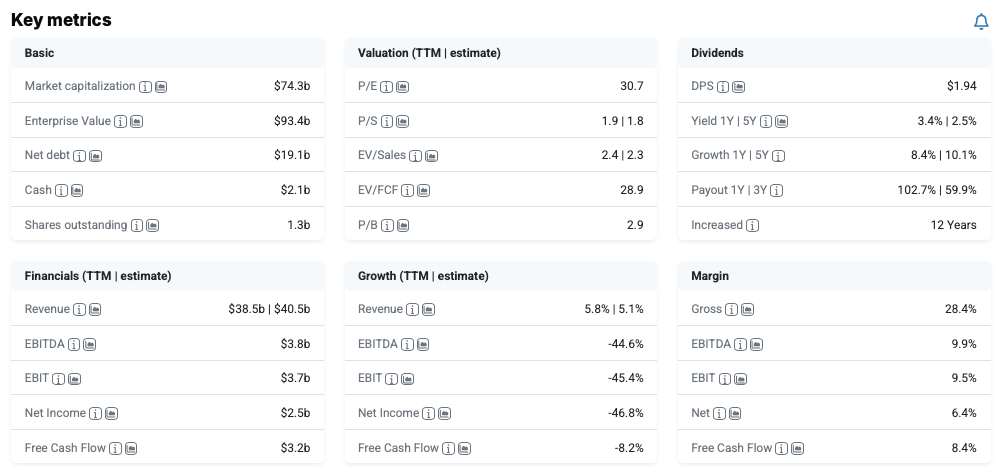Open chart icon next to Shares outstanding

point(153,226)
